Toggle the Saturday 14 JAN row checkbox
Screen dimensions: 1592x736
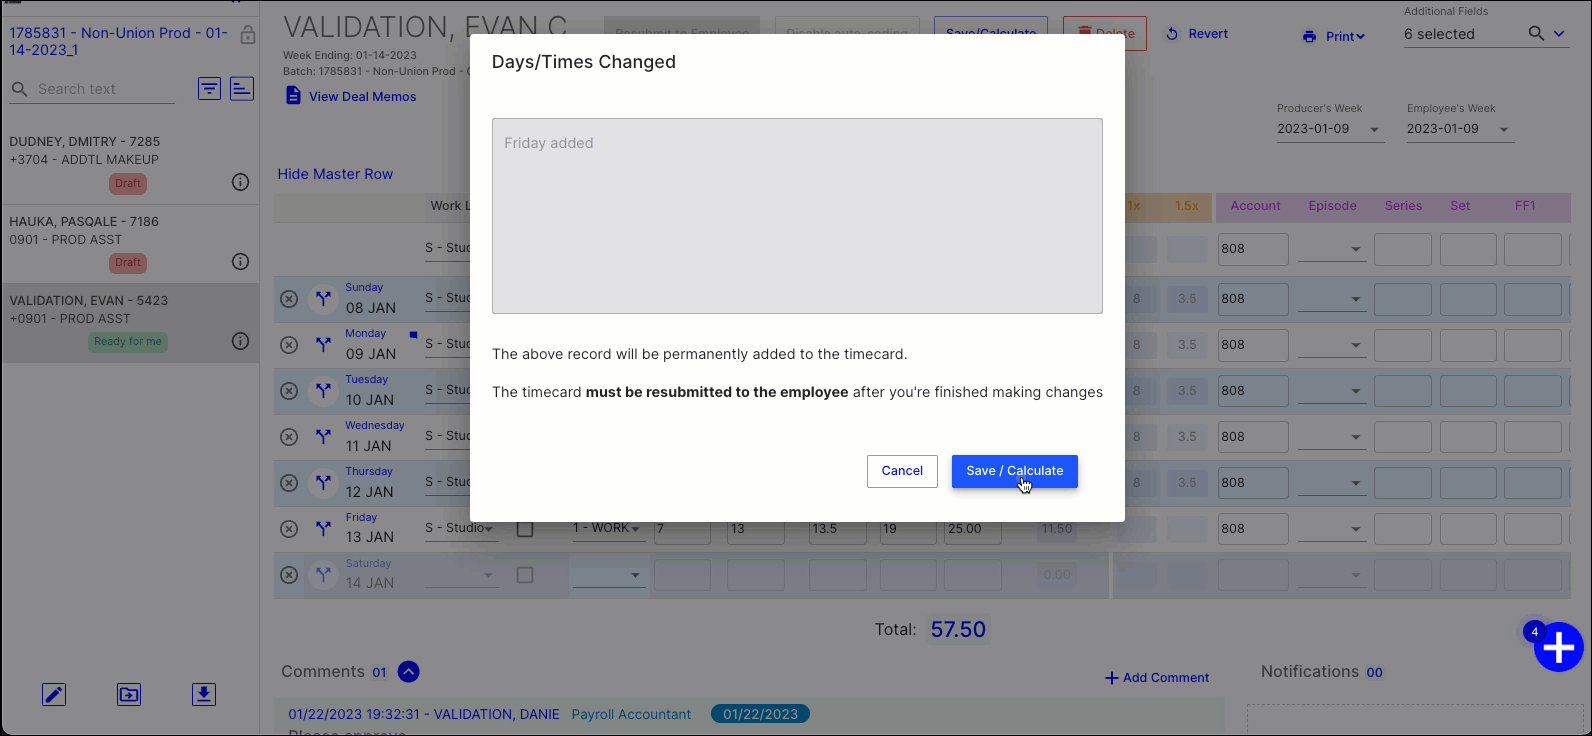coord(525,575)
